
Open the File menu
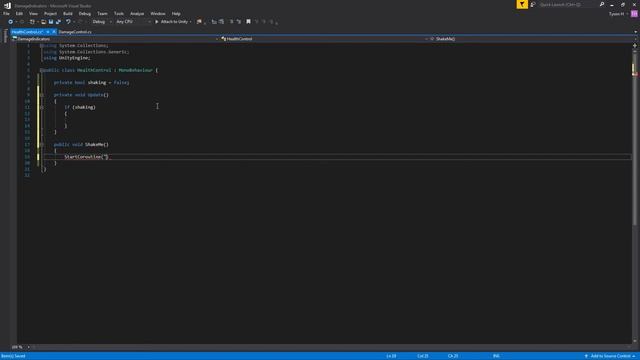(x=6, y=14)
